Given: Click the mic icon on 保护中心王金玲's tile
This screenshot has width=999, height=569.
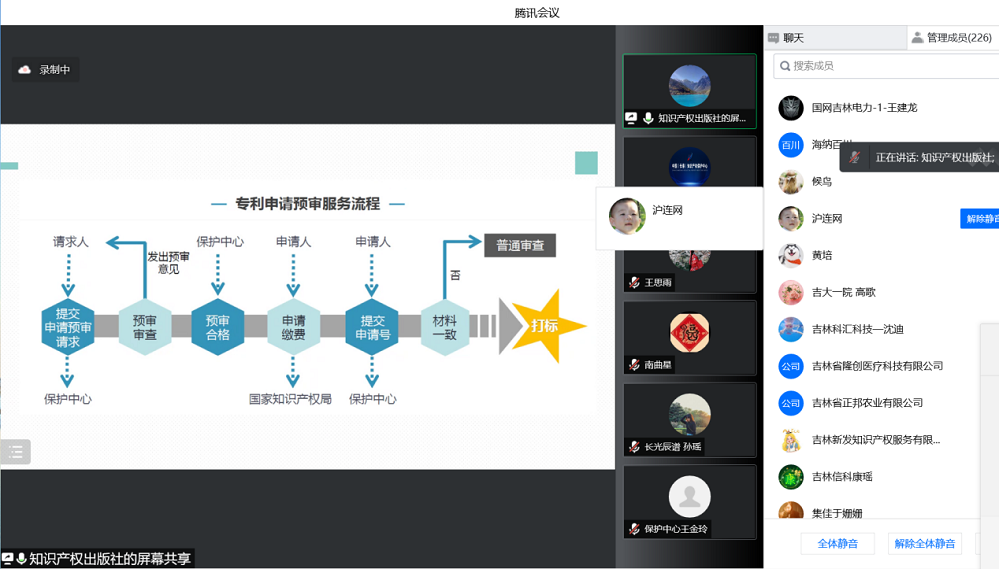Looking at the screenshot, I should [634, 529].
